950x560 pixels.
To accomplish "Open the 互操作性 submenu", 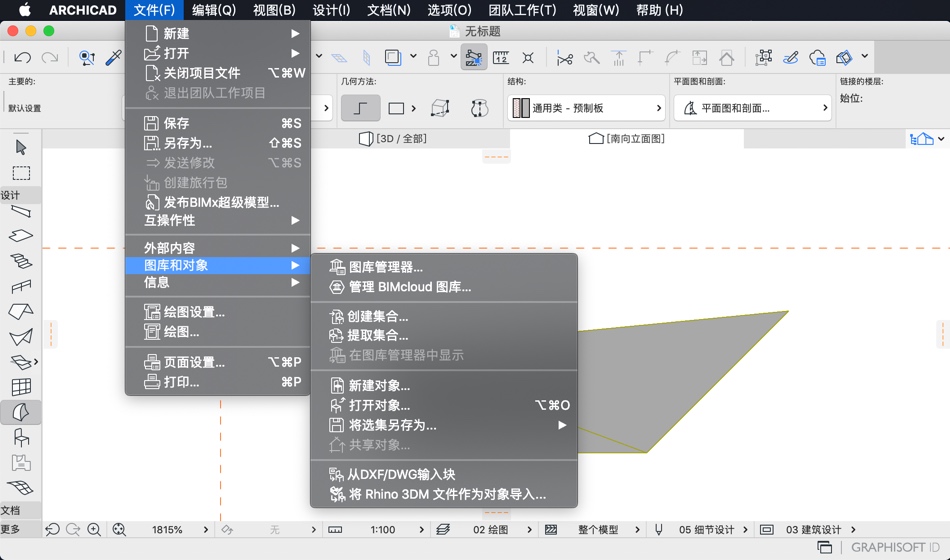I will (218, 221).
